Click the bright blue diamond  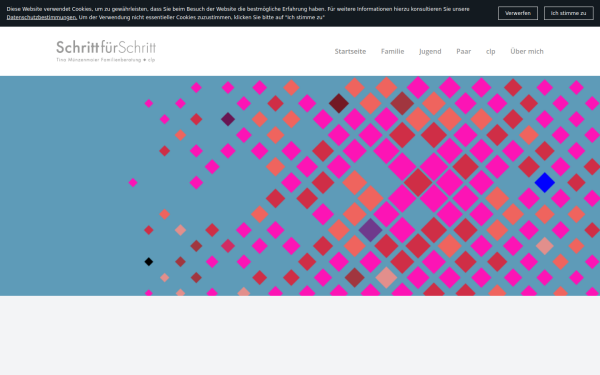545,182
